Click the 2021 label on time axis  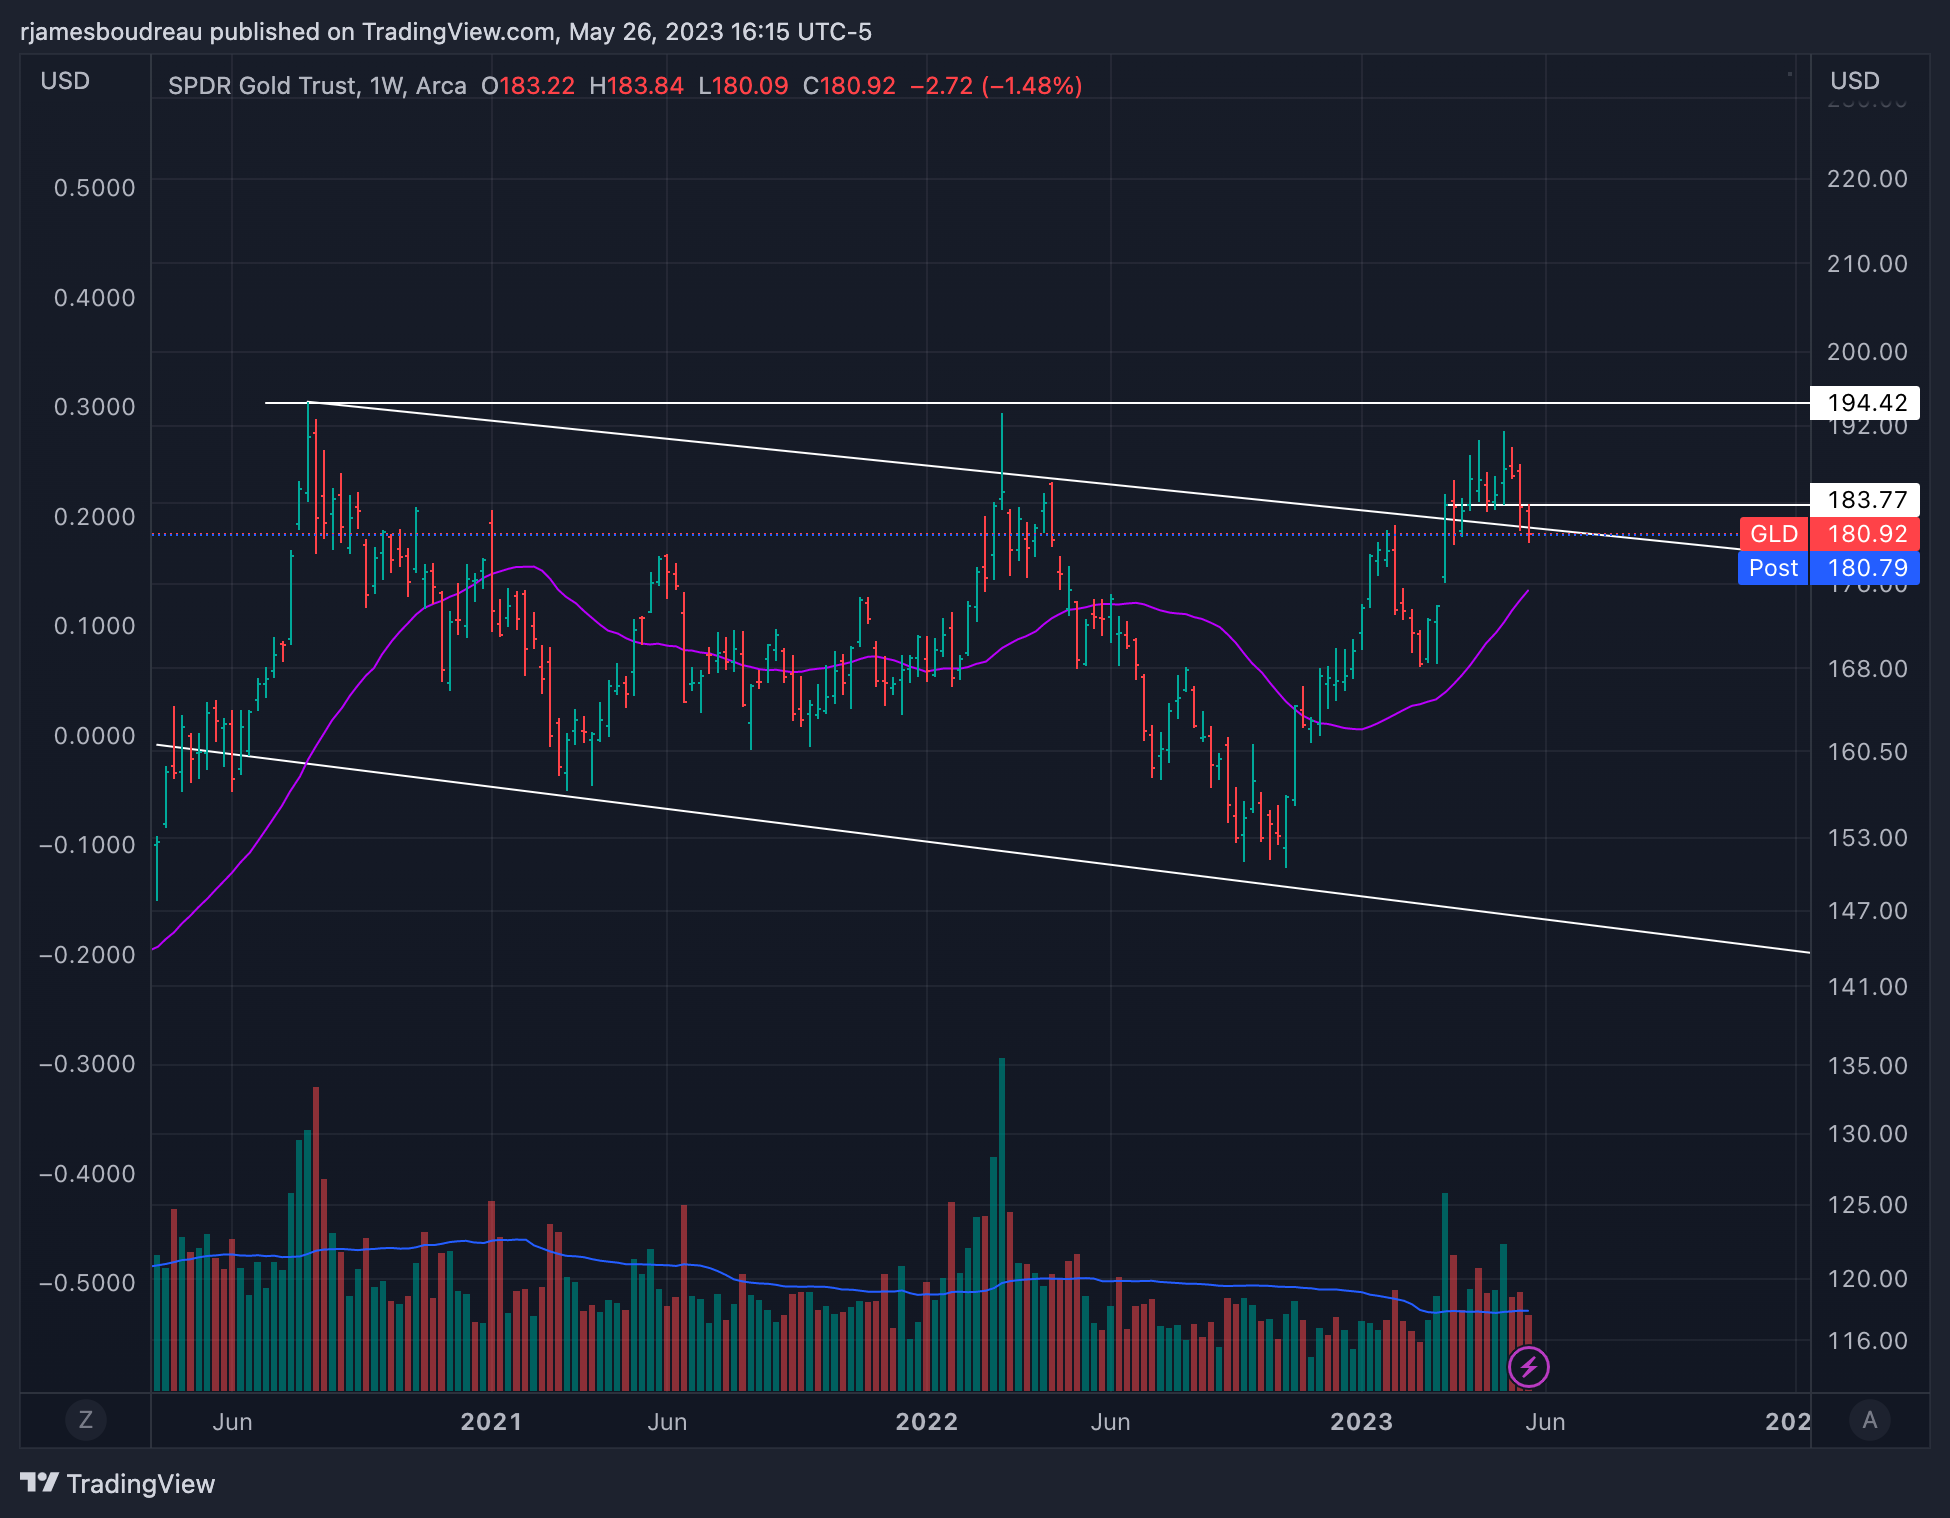point(491,1421)
